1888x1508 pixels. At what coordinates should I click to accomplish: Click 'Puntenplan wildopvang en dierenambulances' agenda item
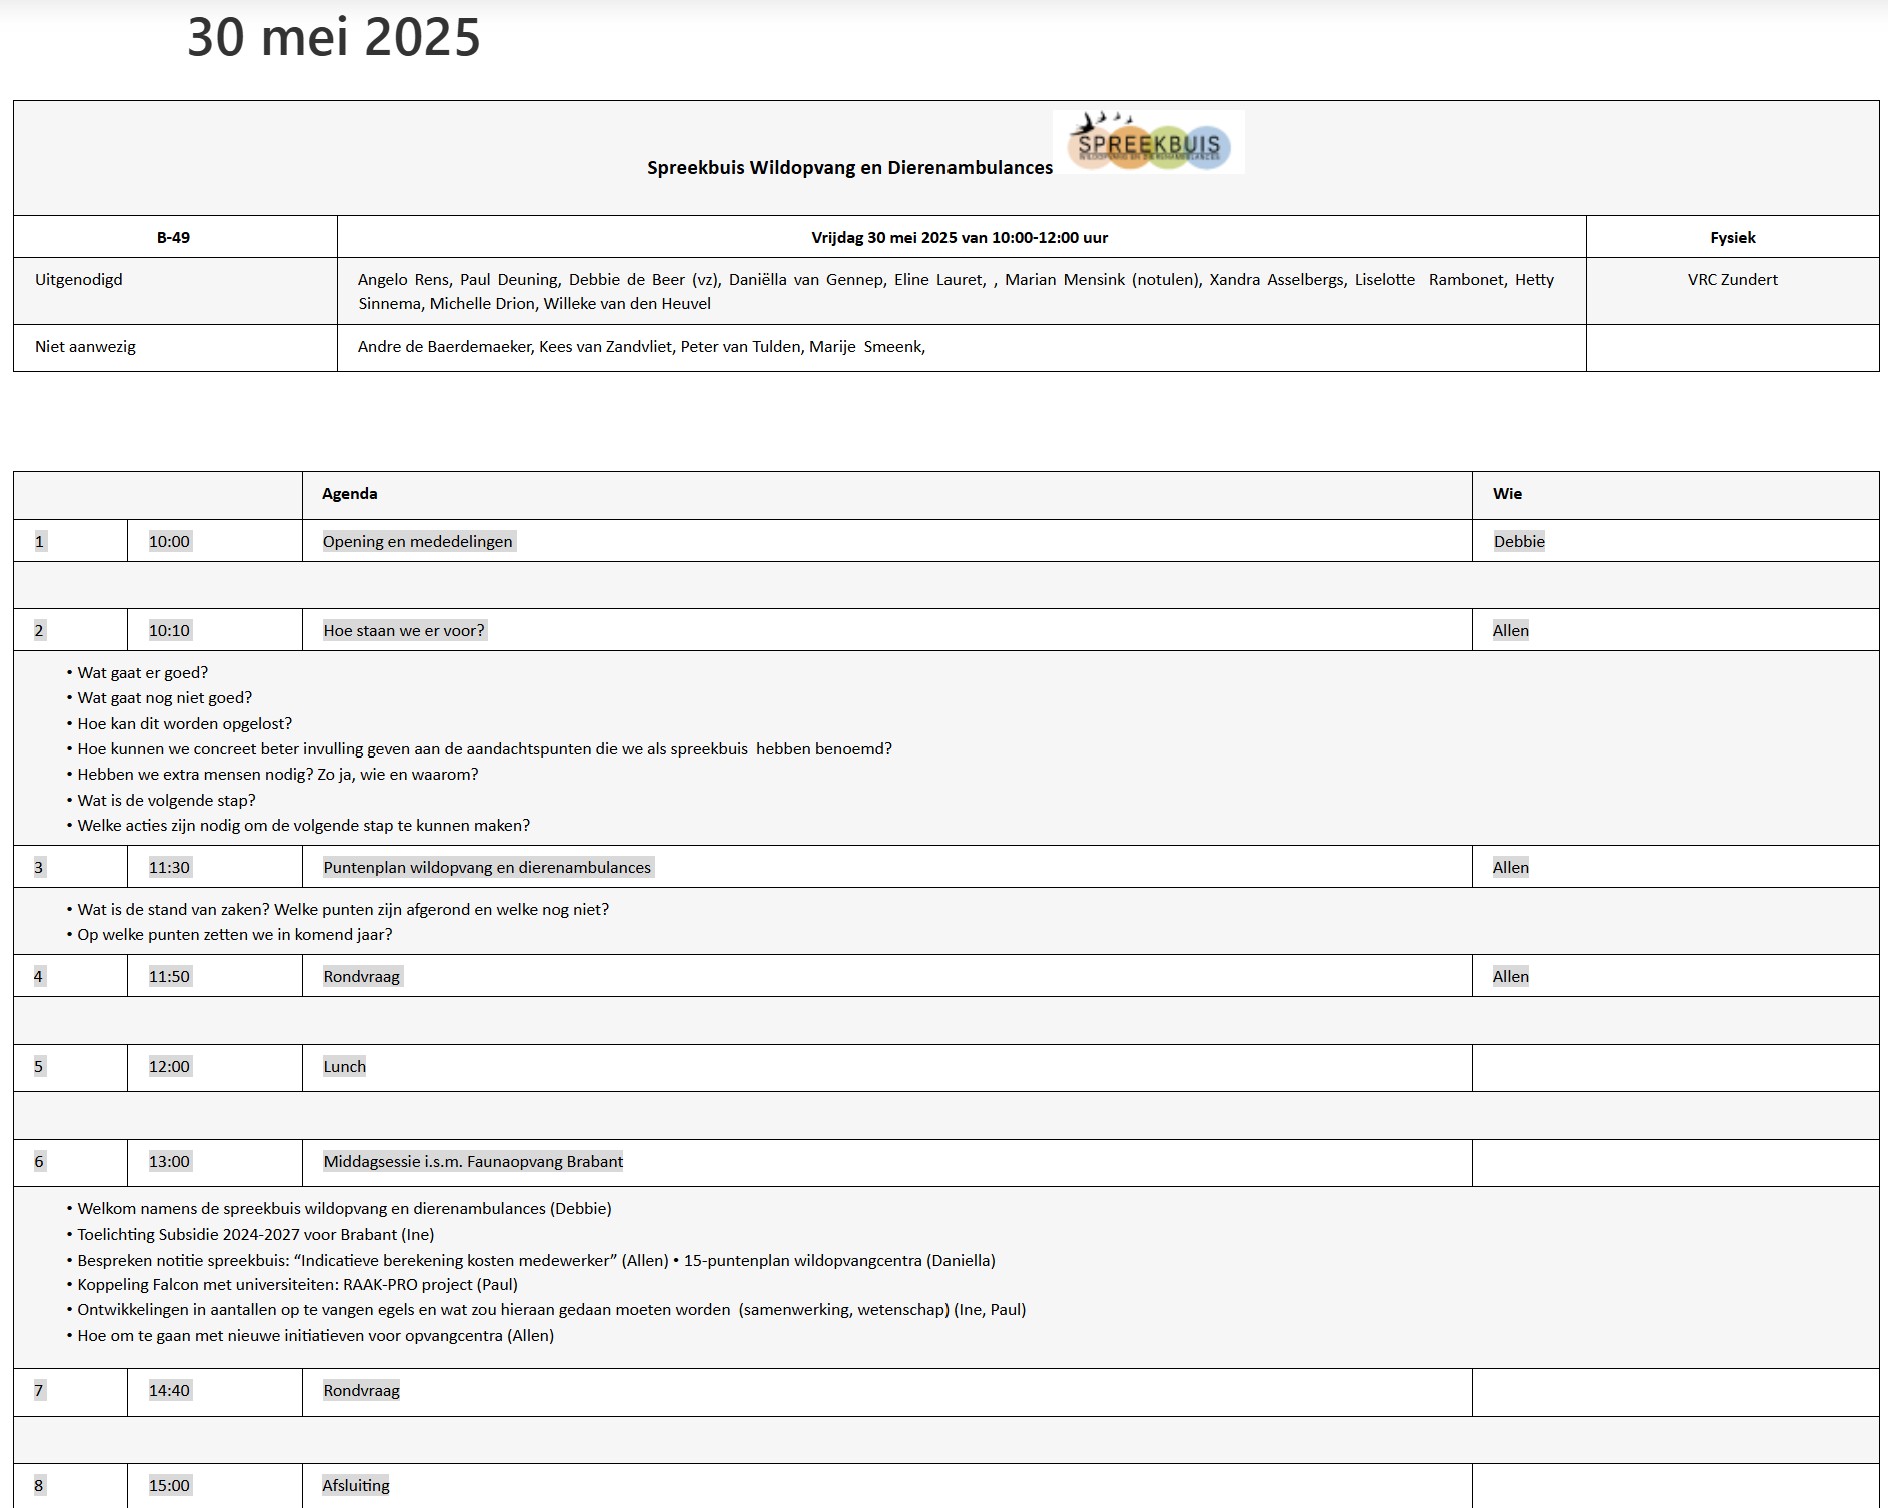point(487,868)
